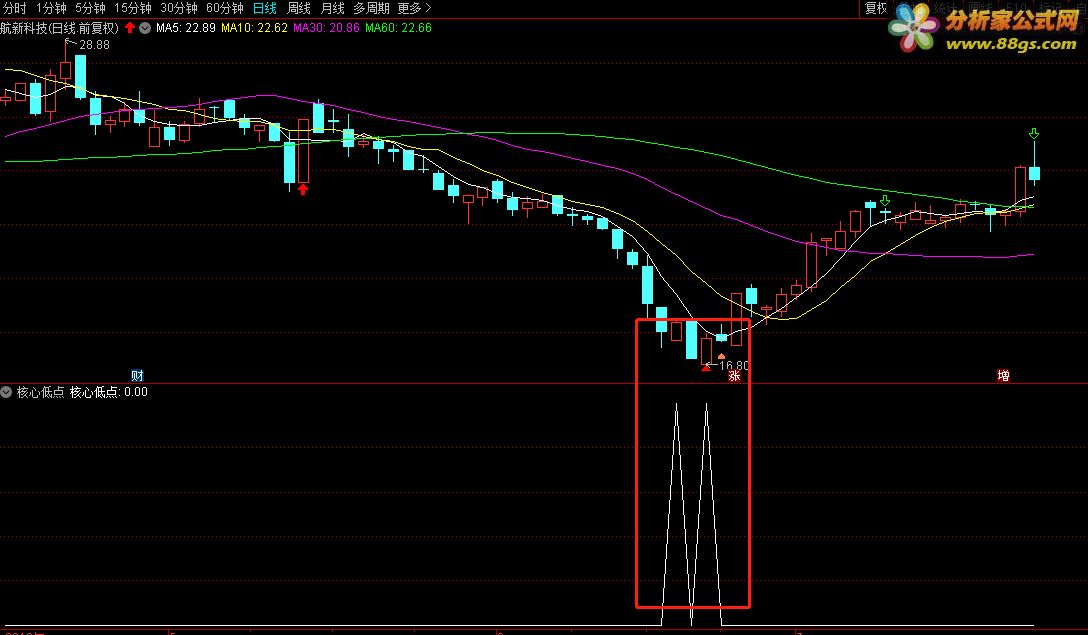Click the MA10: 22.62 indicator value
The width and height of the screenshot is (1088, 635).
click(x=254, y=28)
